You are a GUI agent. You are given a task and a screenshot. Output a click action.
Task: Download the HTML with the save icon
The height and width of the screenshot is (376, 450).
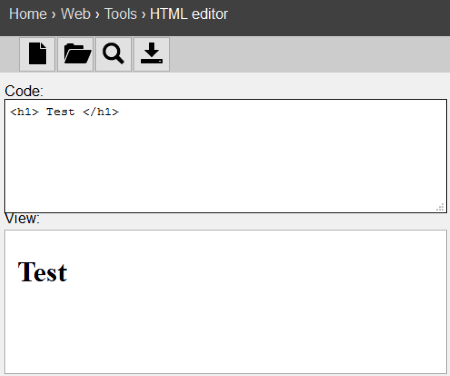click(x=152, y=54)
